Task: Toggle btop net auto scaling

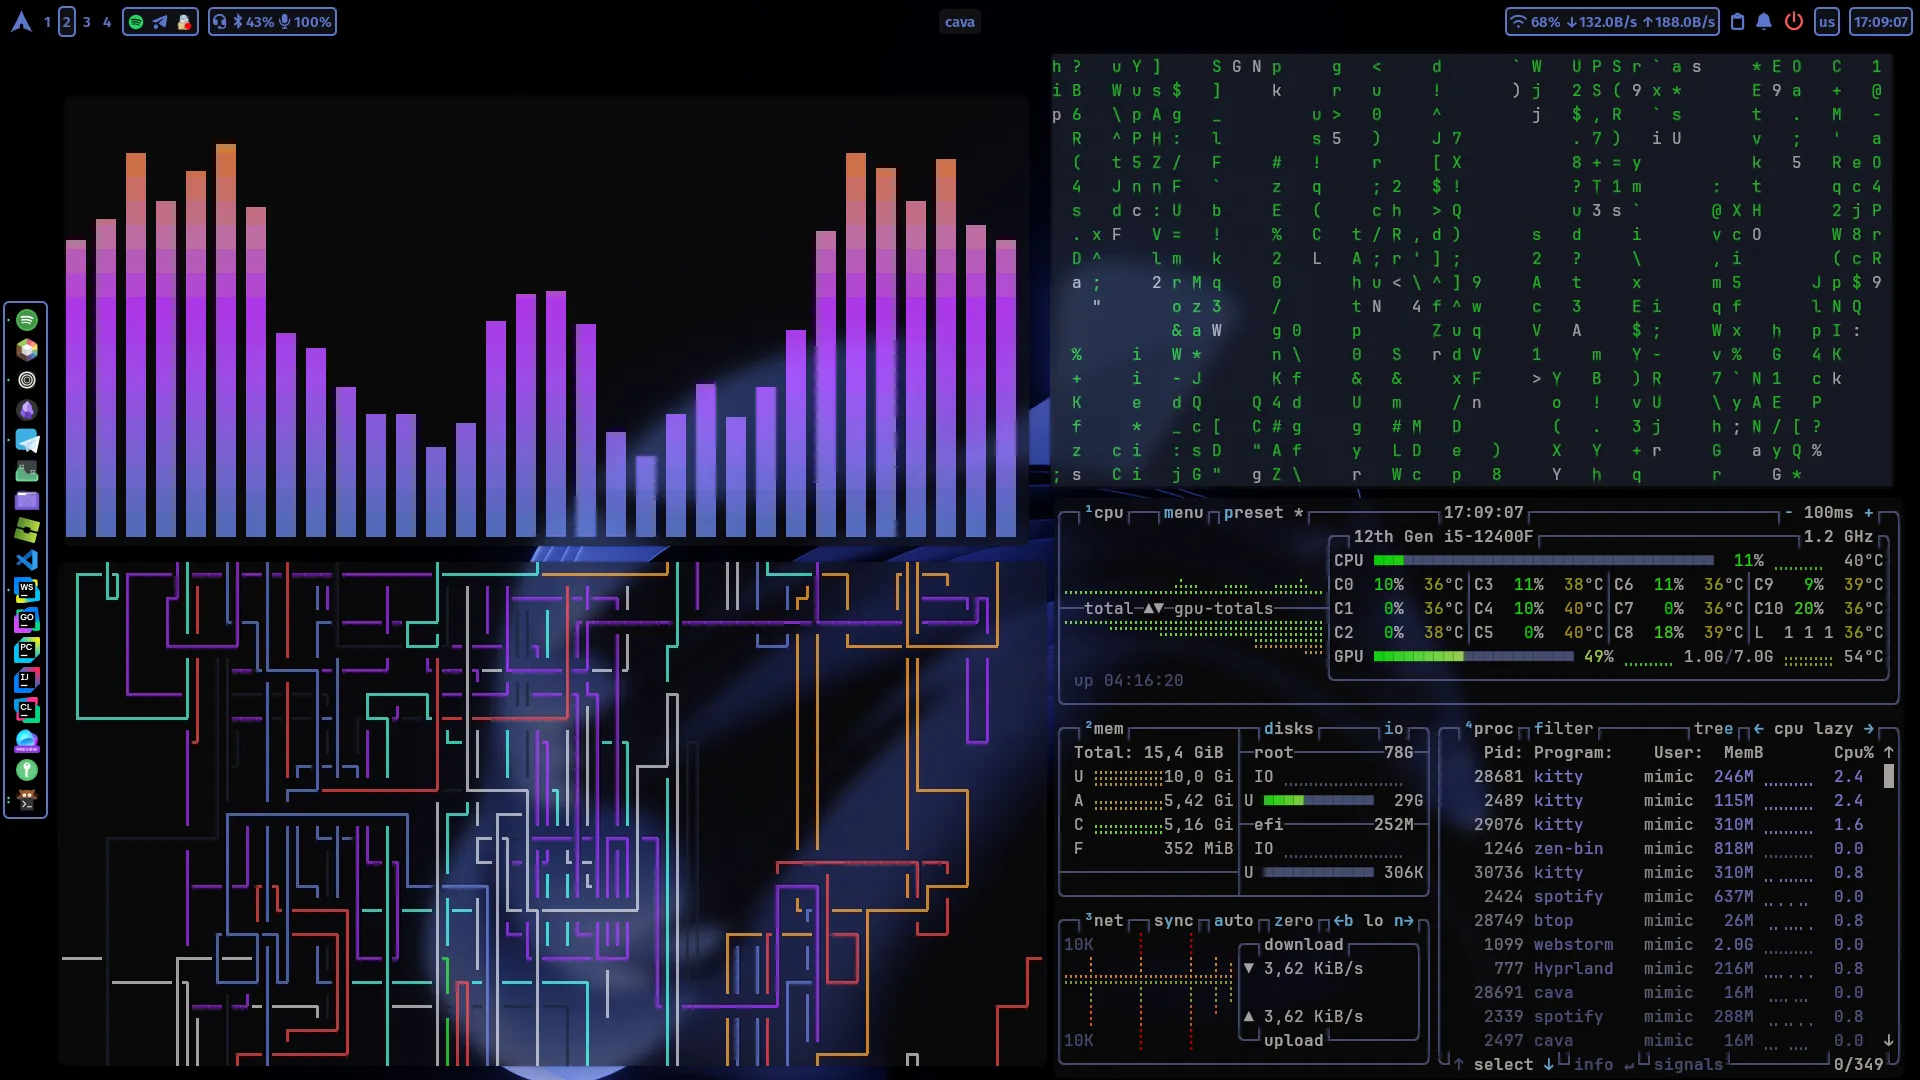Action: (x=1233, y=921)
